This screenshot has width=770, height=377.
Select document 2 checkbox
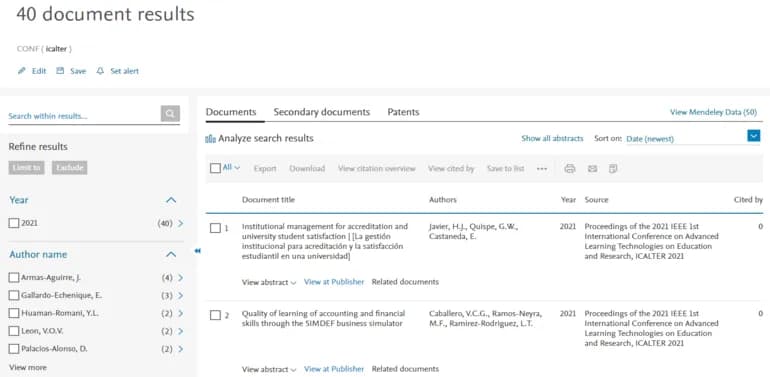click(215, 315)
